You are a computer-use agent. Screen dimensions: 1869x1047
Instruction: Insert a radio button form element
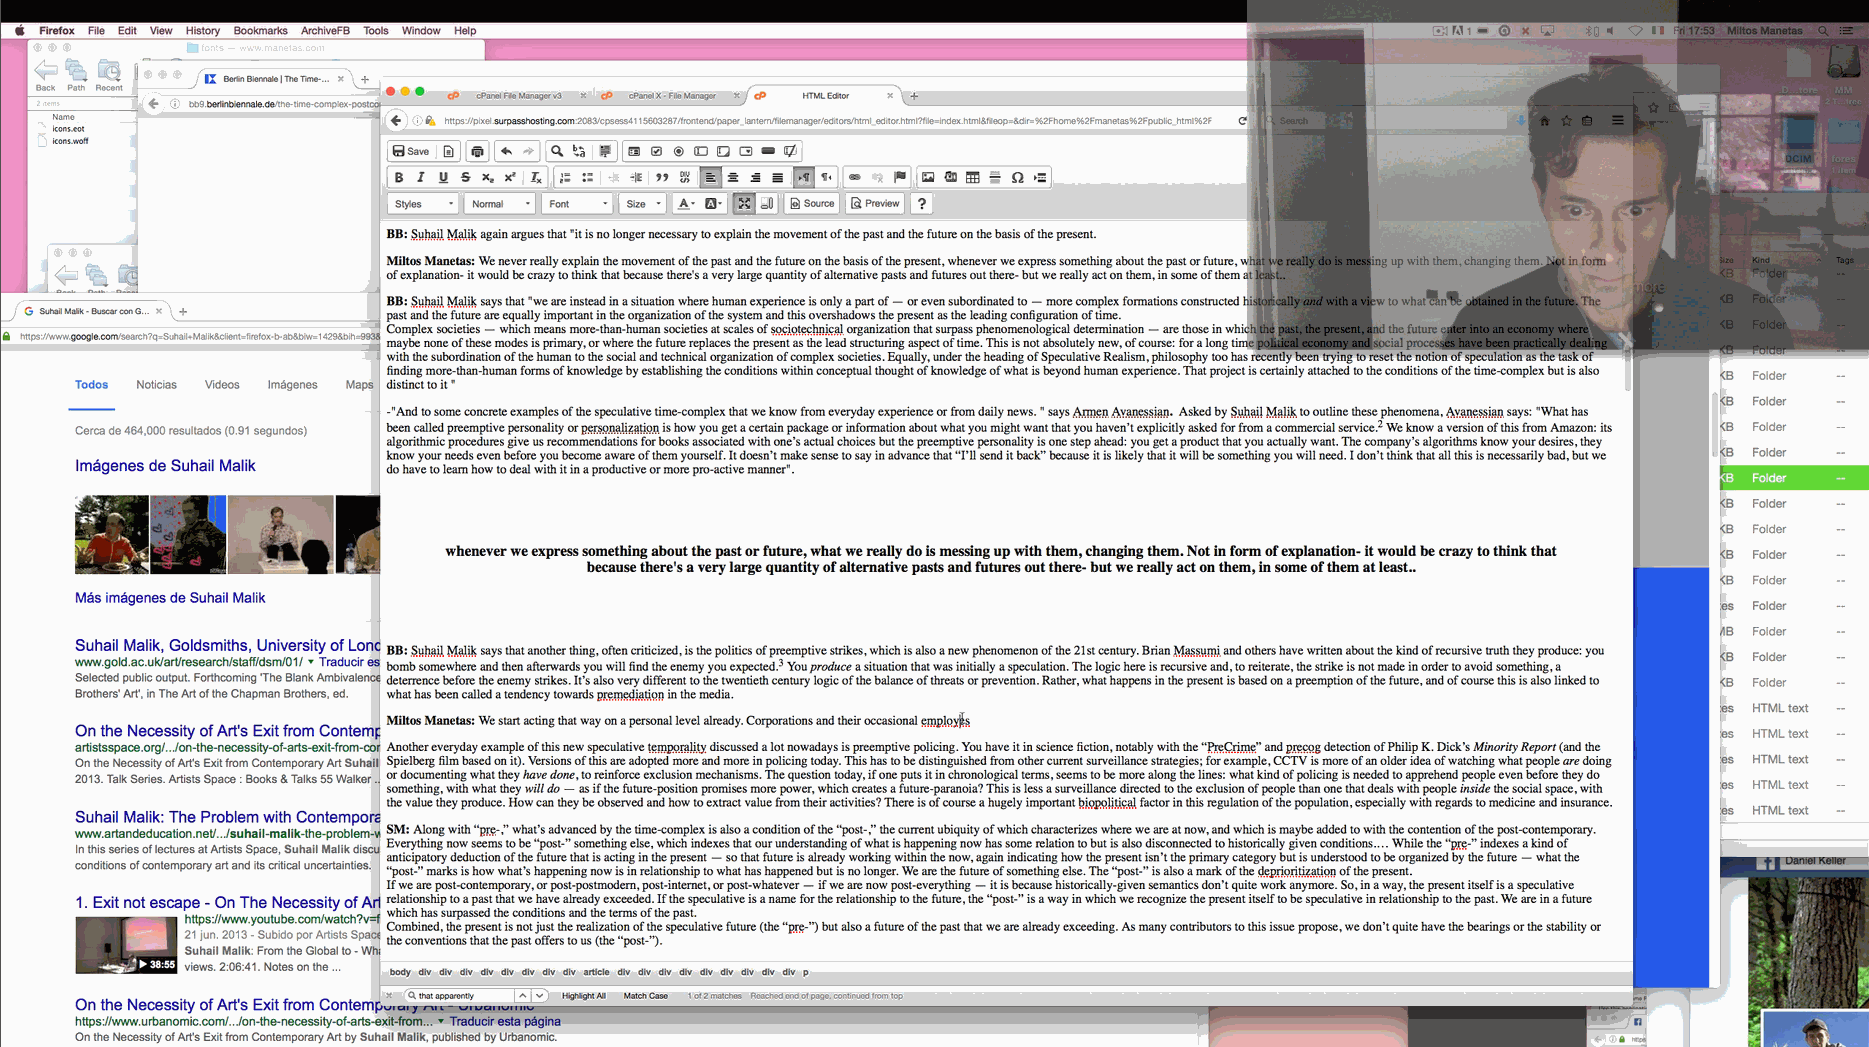click(x=679, y=151)
